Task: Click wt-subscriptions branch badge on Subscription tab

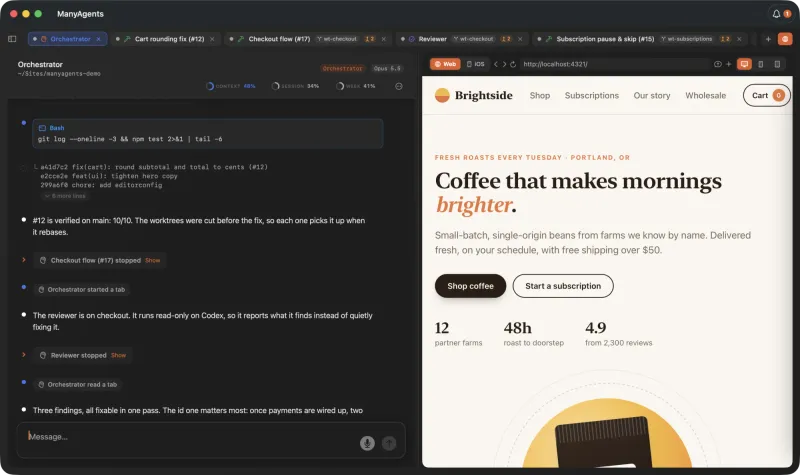Action: click(x=686, y=39)
